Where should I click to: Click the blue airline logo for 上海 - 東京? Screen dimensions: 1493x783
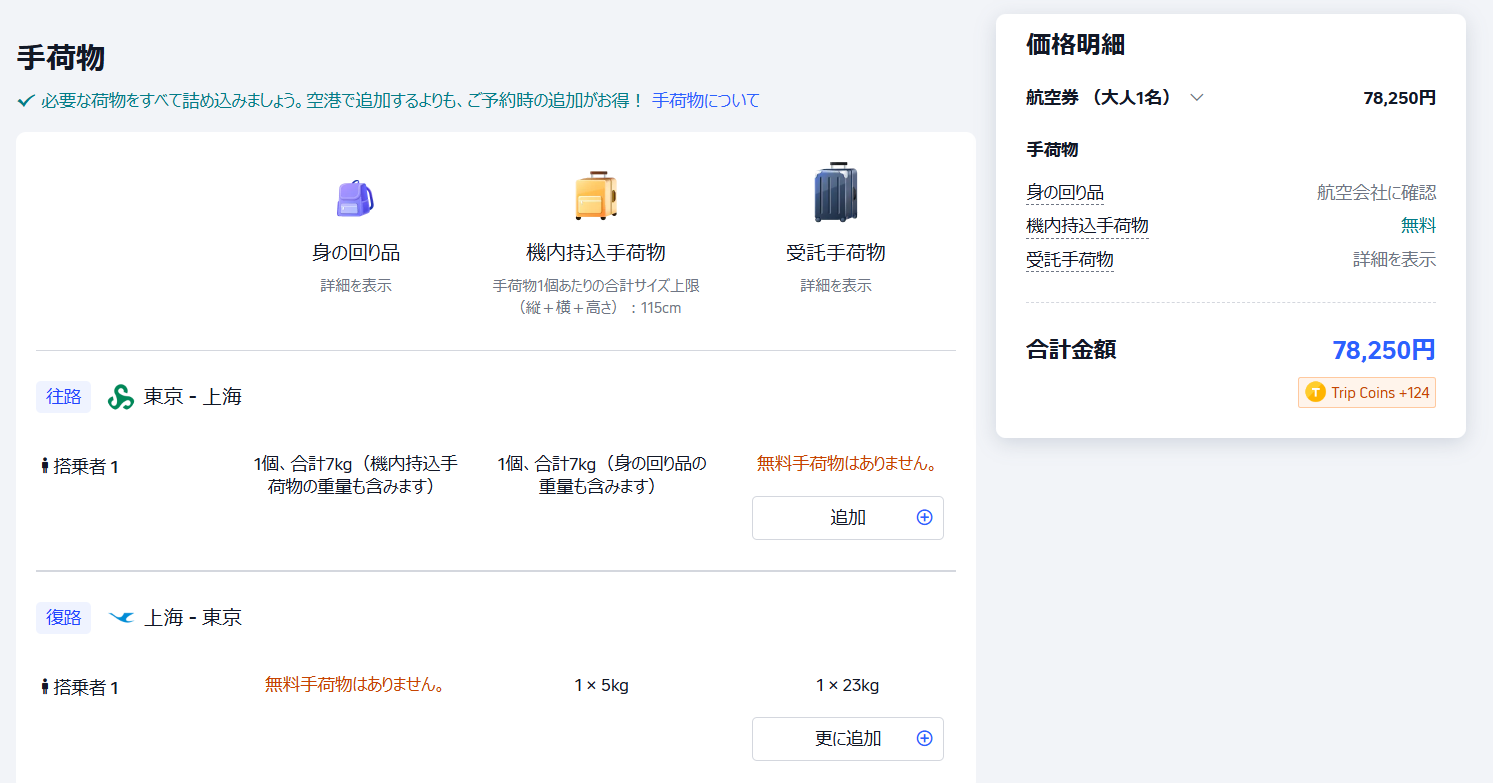(121, 618)
